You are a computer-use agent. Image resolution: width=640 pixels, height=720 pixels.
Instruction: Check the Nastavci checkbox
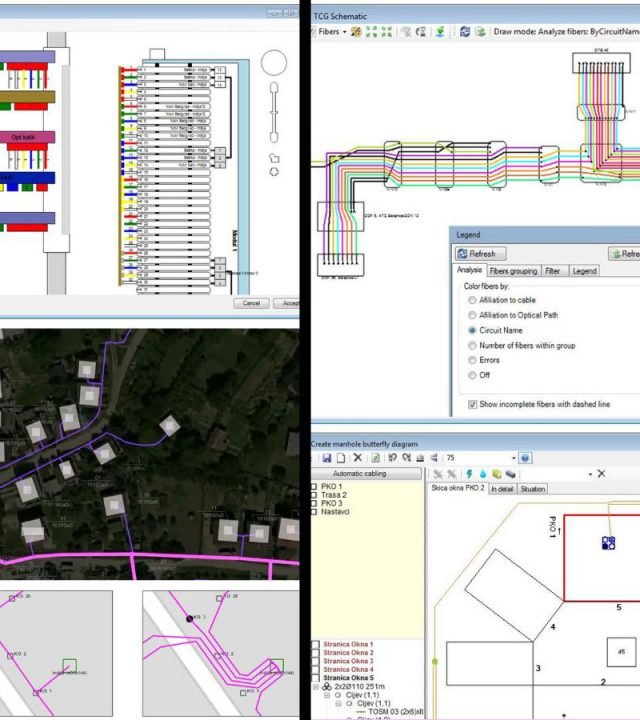[x=314, y=512]
